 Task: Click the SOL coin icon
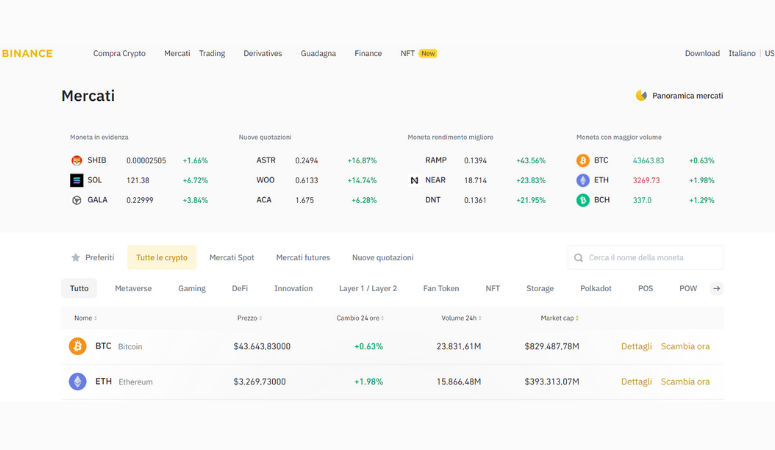(x=76, y=180)
